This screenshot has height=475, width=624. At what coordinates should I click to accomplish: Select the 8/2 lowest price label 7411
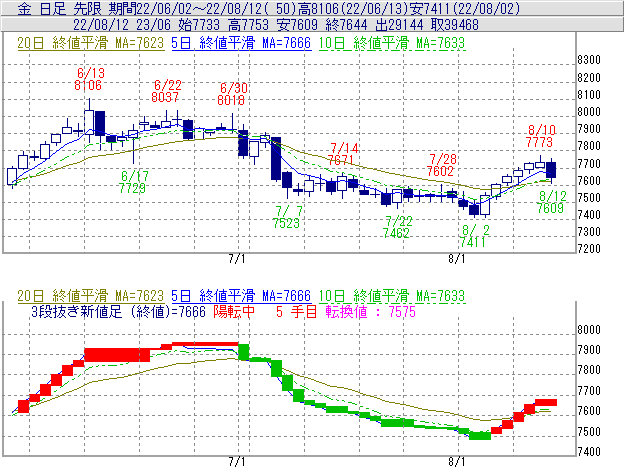tap(472, 242)
